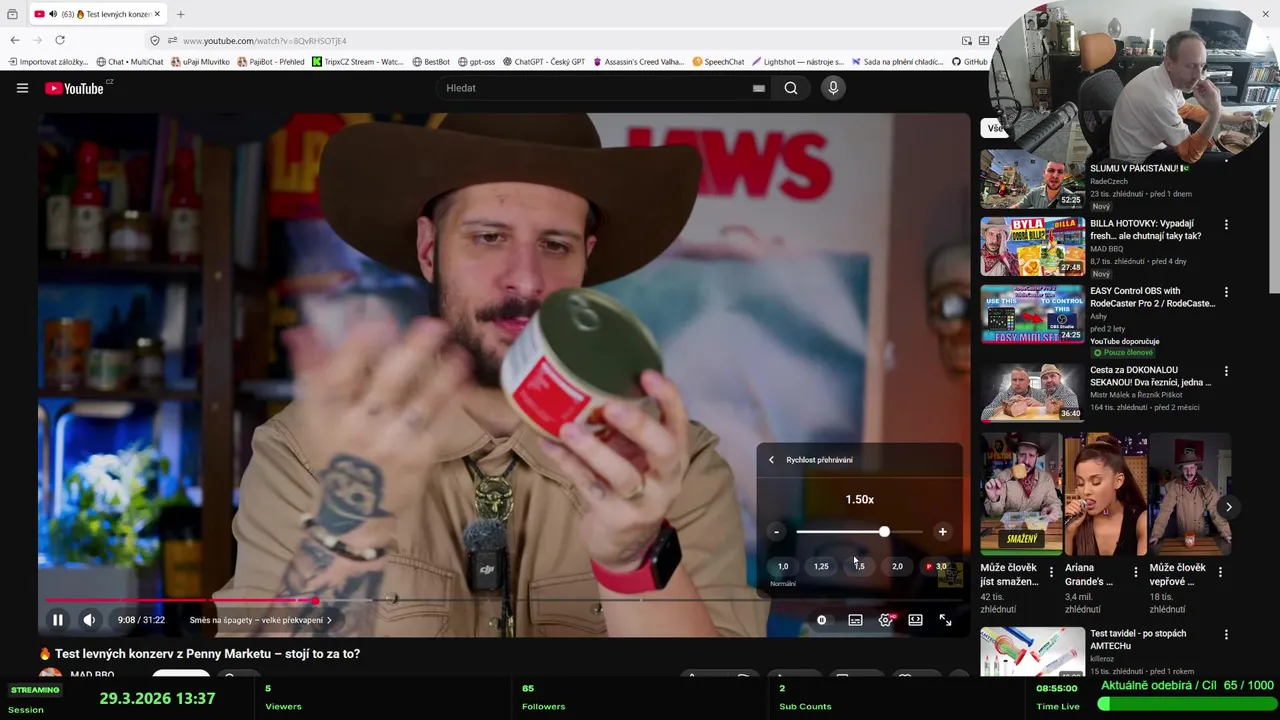Open options for 'Ariana Grande's' short
The width and height of the screenshot is (1280, 720).
pyautogui.click(x=1135, y=572)
